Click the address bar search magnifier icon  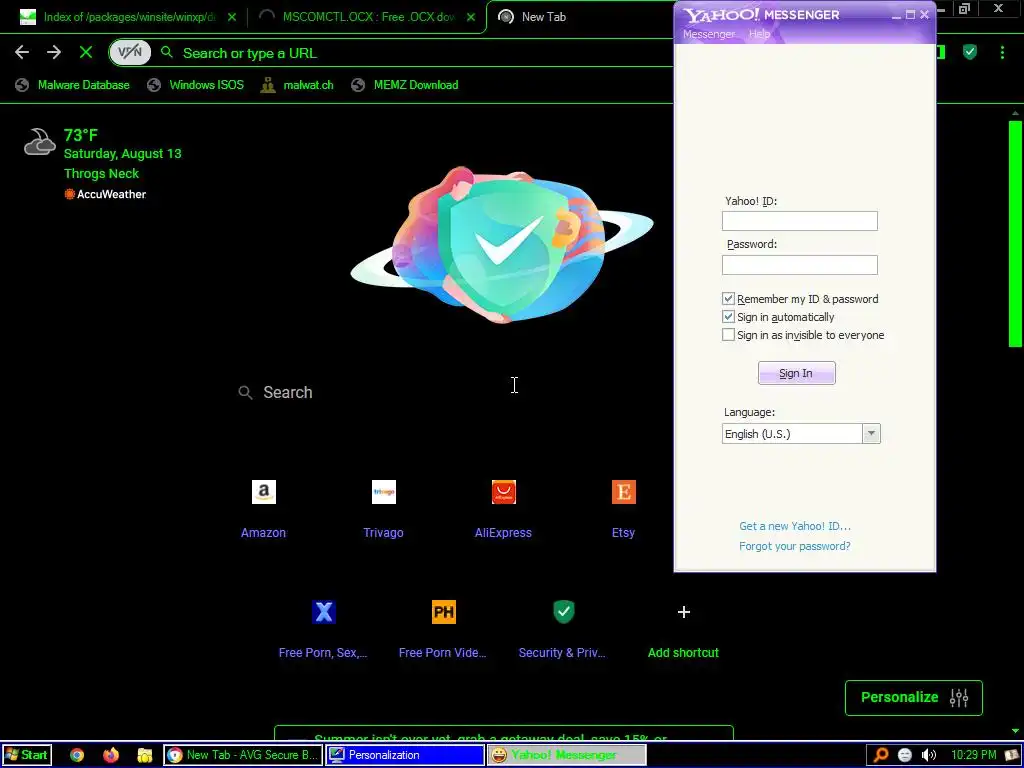pos(167,52)
